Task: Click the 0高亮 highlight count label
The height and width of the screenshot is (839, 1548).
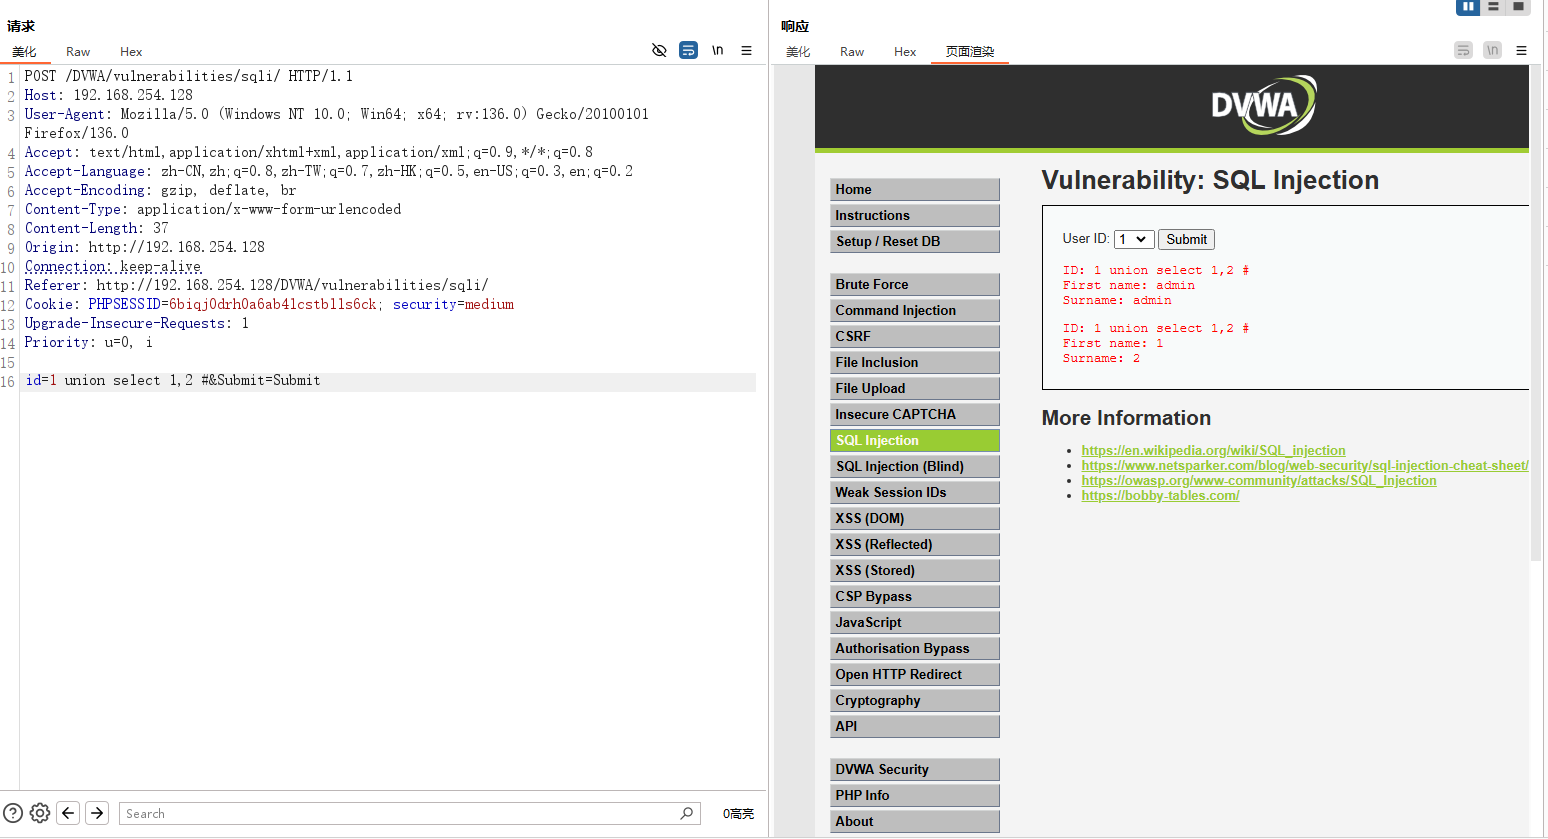Action: point(738,814)
